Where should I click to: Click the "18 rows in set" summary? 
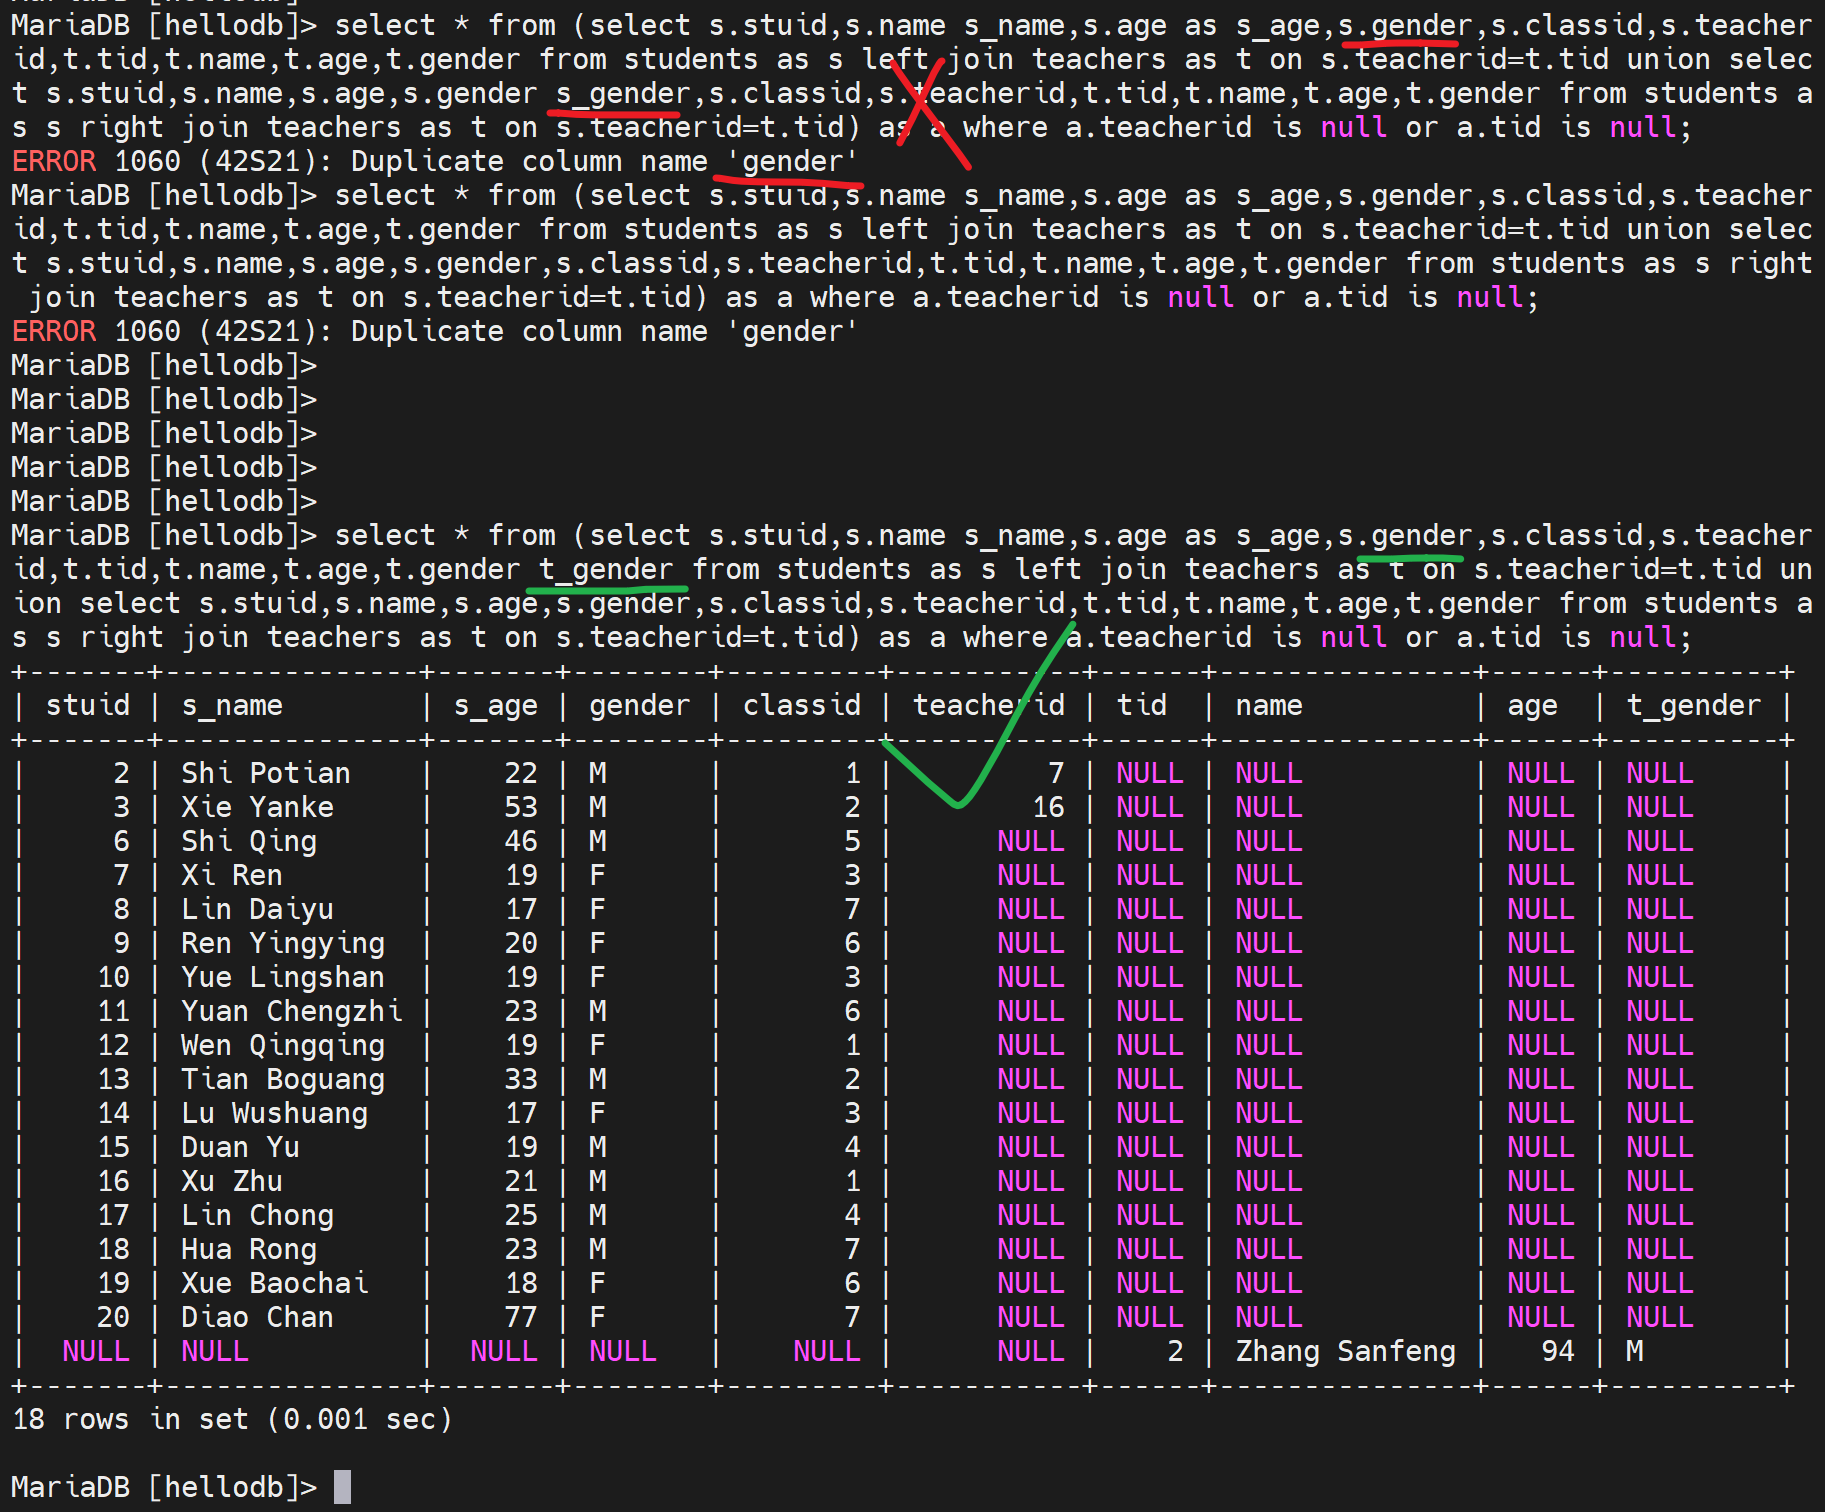tap(232, 1419)
